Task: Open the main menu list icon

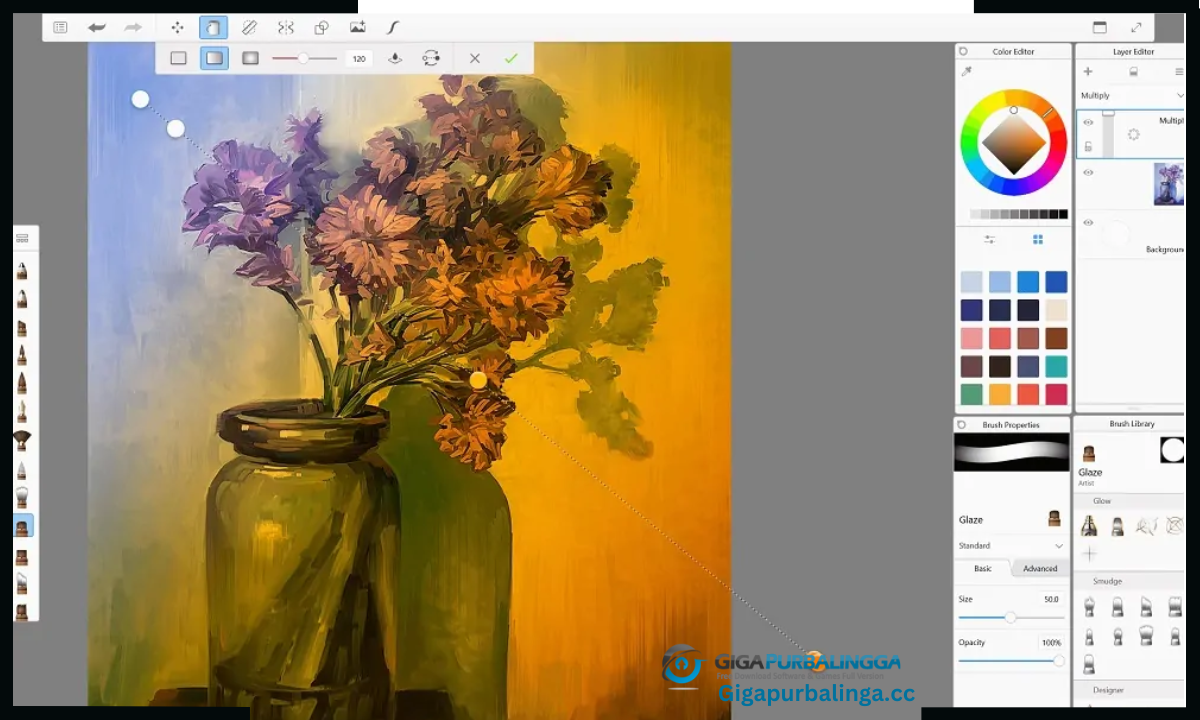Action: pyautogui.click(x=61, y=28)
